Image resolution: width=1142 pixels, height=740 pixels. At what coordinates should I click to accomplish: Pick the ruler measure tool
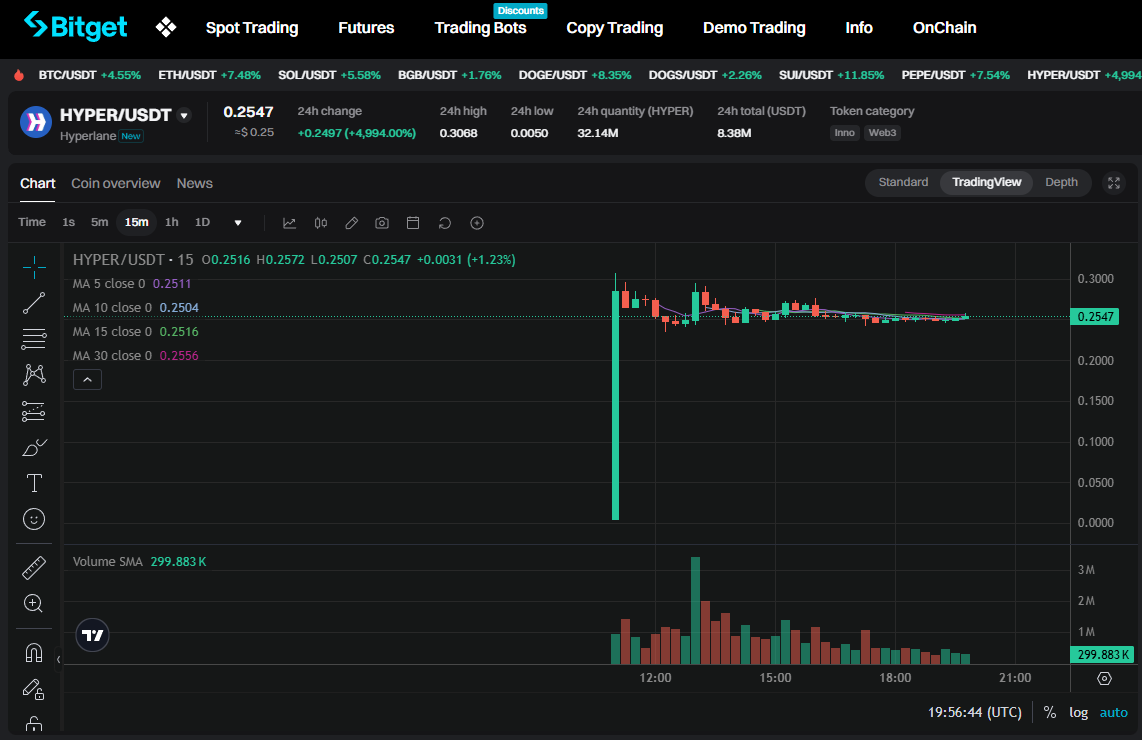[34, 568]
